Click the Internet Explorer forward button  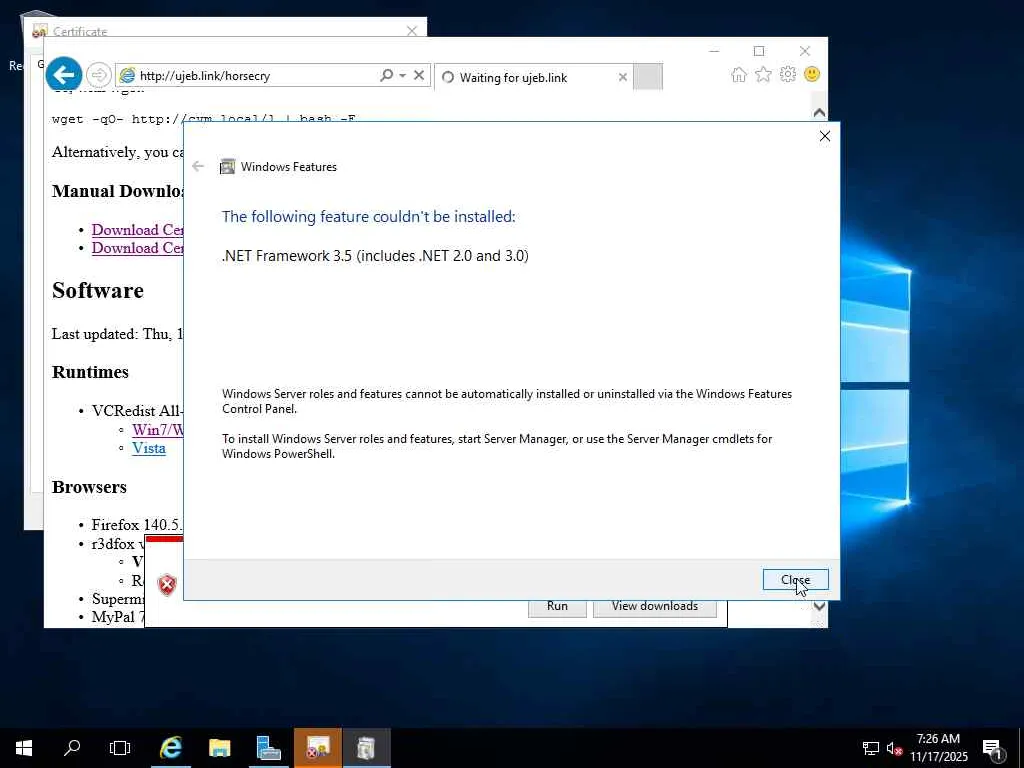click(x=99, y=75)
